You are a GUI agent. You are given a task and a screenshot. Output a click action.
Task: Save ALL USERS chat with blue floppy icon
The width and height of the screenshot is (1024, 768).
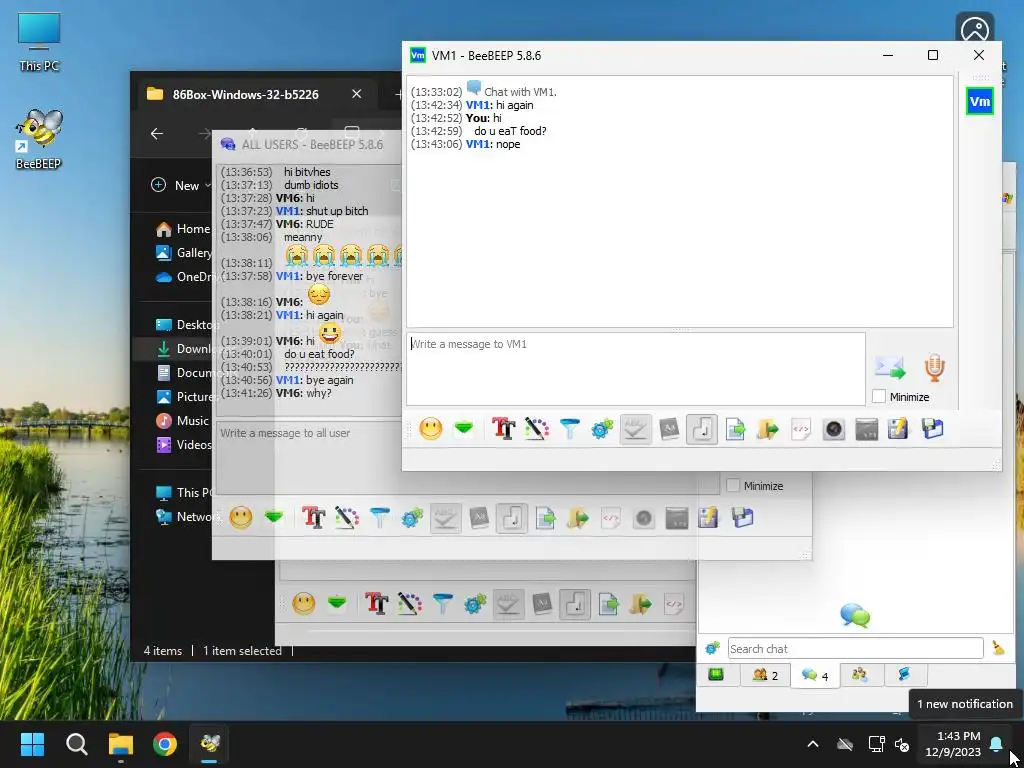[743, 518]
